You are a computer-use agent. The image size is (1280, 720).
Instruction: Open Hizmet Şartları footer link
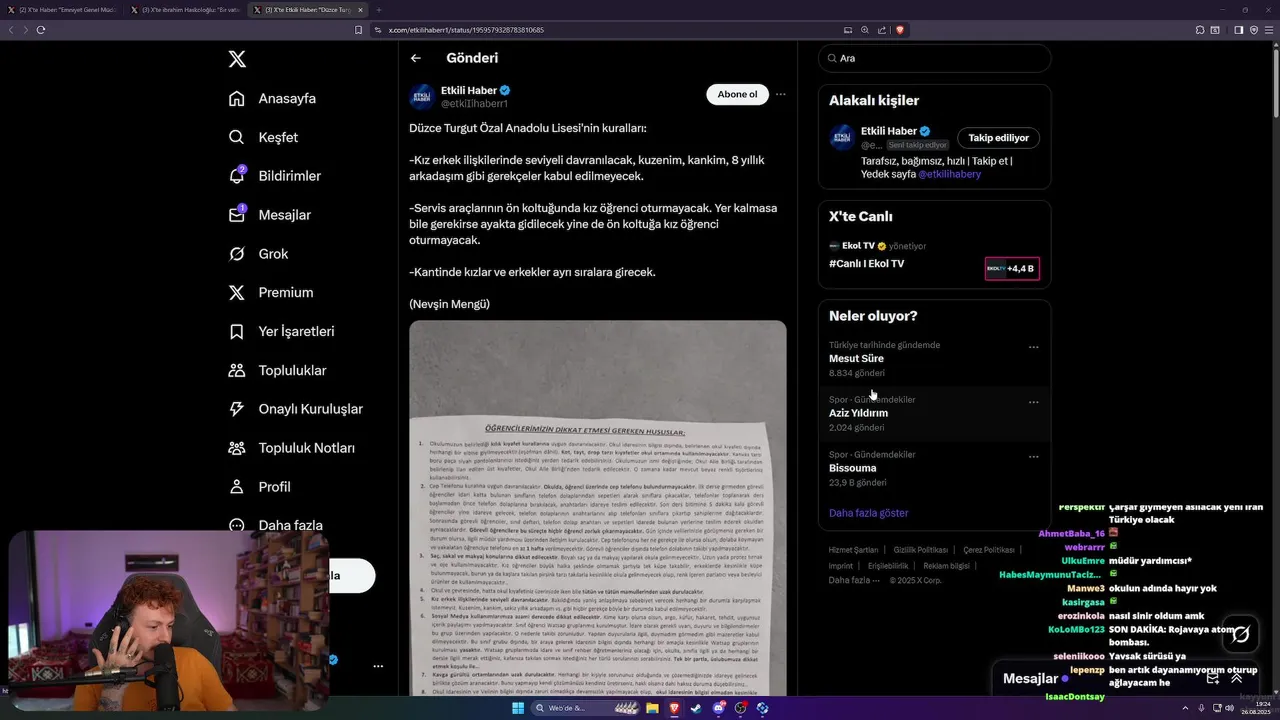tap(853, 550)
